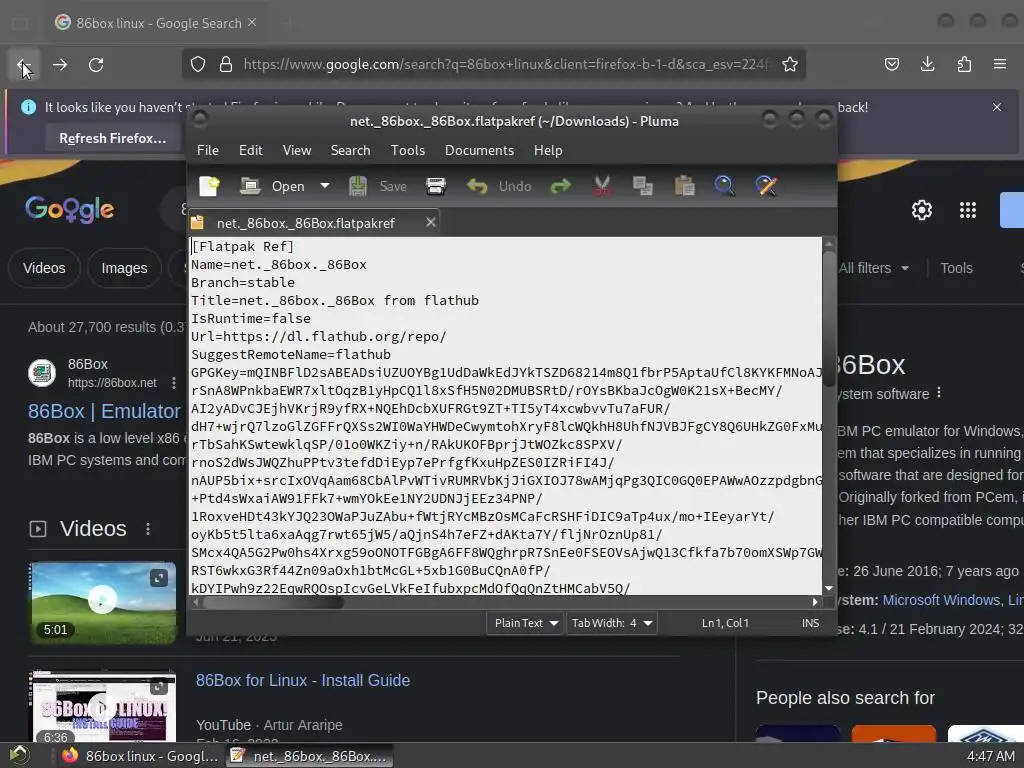This screenshot has height=768, width=1024.
Task: Expand the Open recent files arrow
Action: (325, 186)
